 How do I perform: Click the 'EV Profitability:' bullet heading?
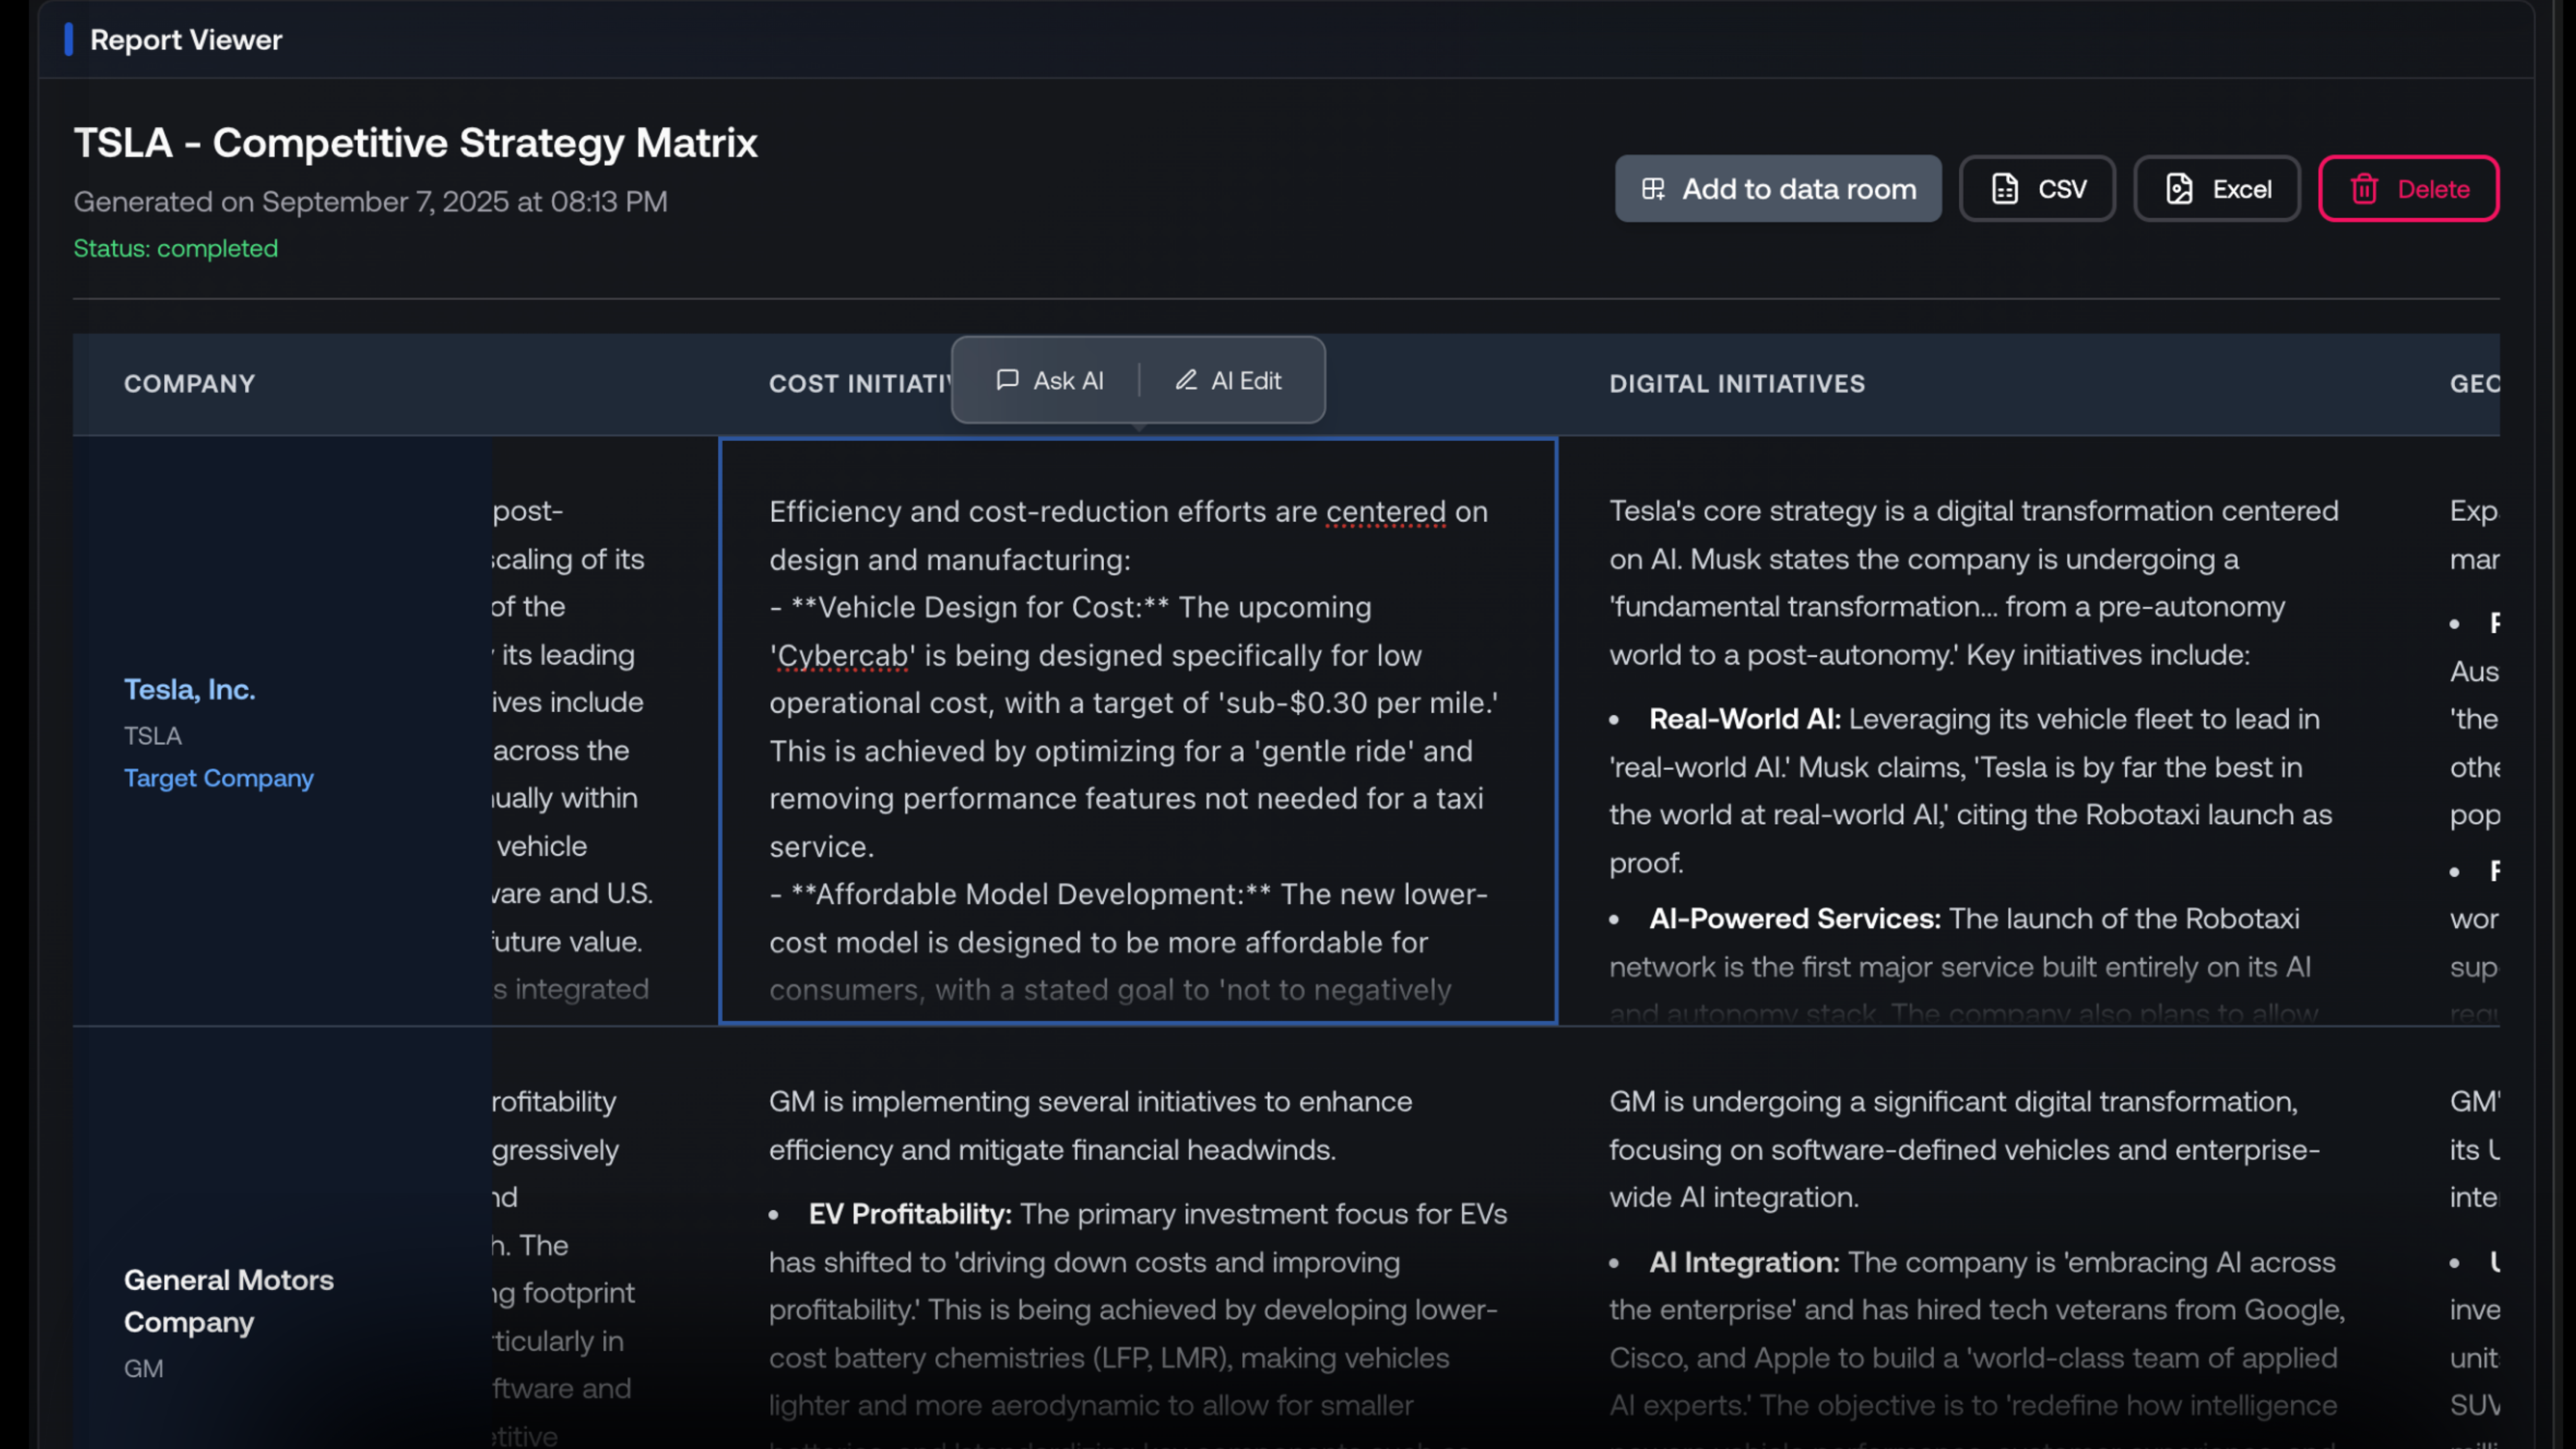click(910, 1214)
